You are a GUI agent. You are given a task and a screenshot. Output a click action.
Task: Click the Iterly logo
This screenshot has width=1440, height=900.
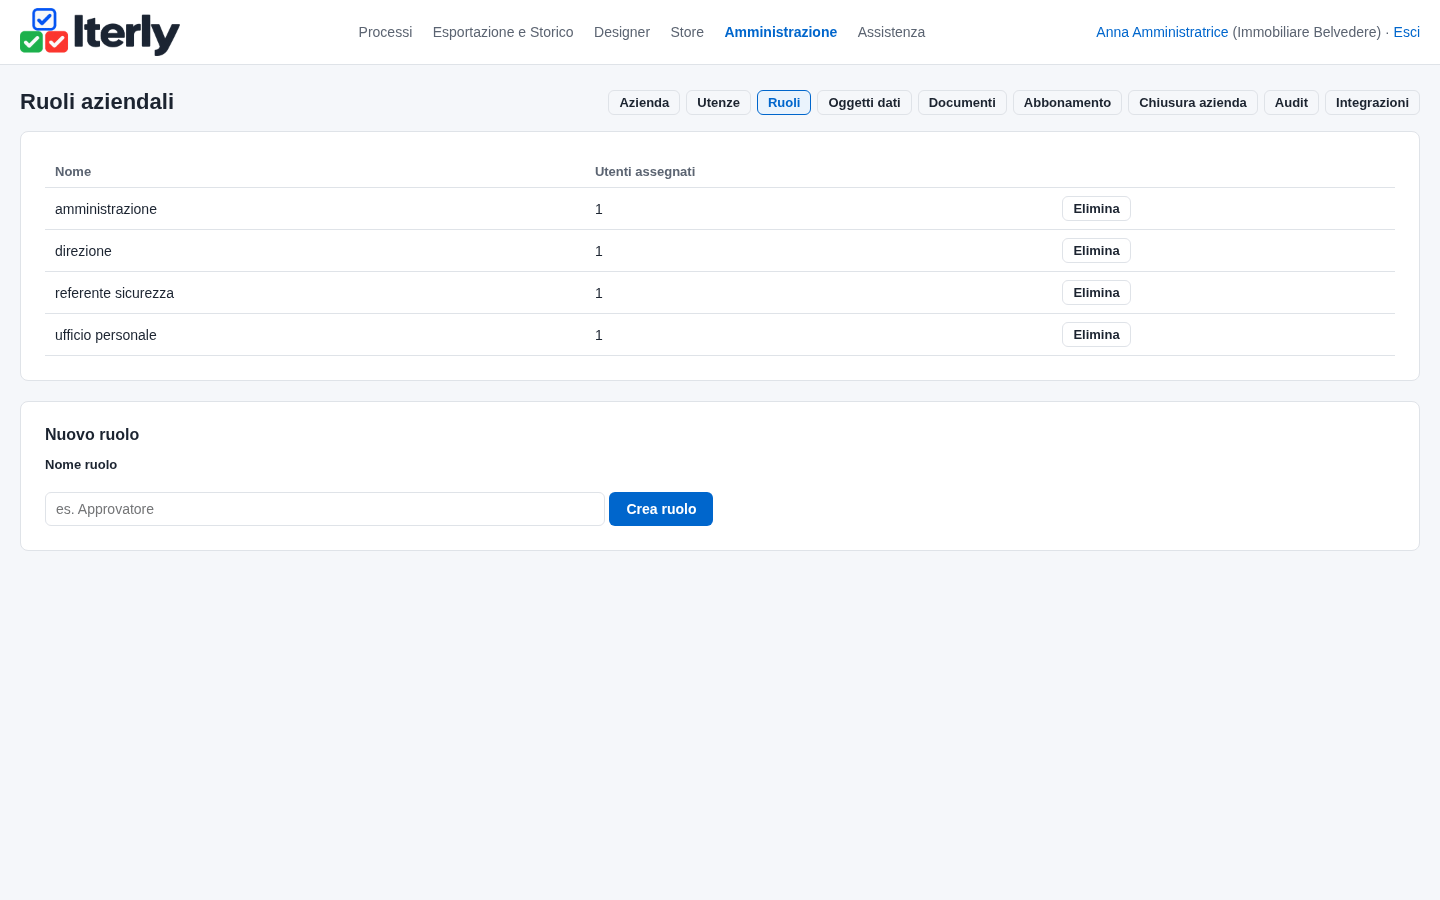(100, 32)
